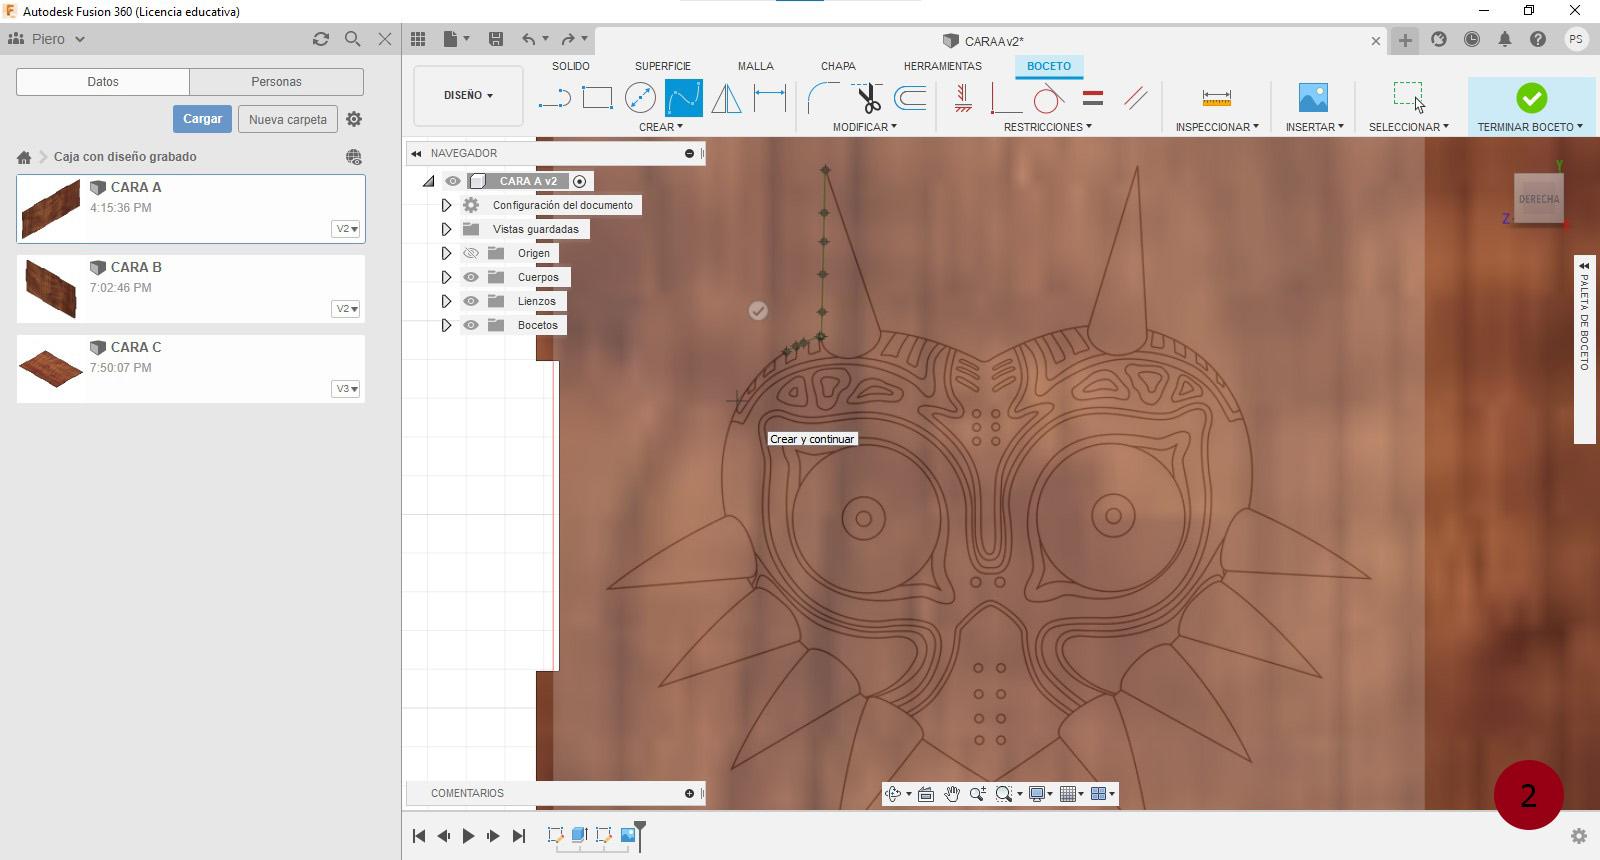Expand Vistas guardadas node
Viewport: 1600px width, 860px height.
446,229
